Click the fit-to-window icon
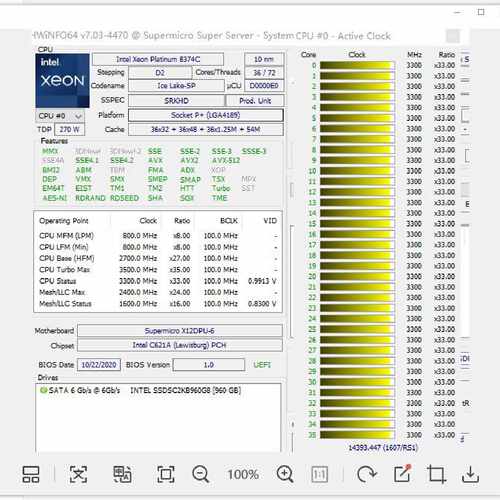 (166, 474)
